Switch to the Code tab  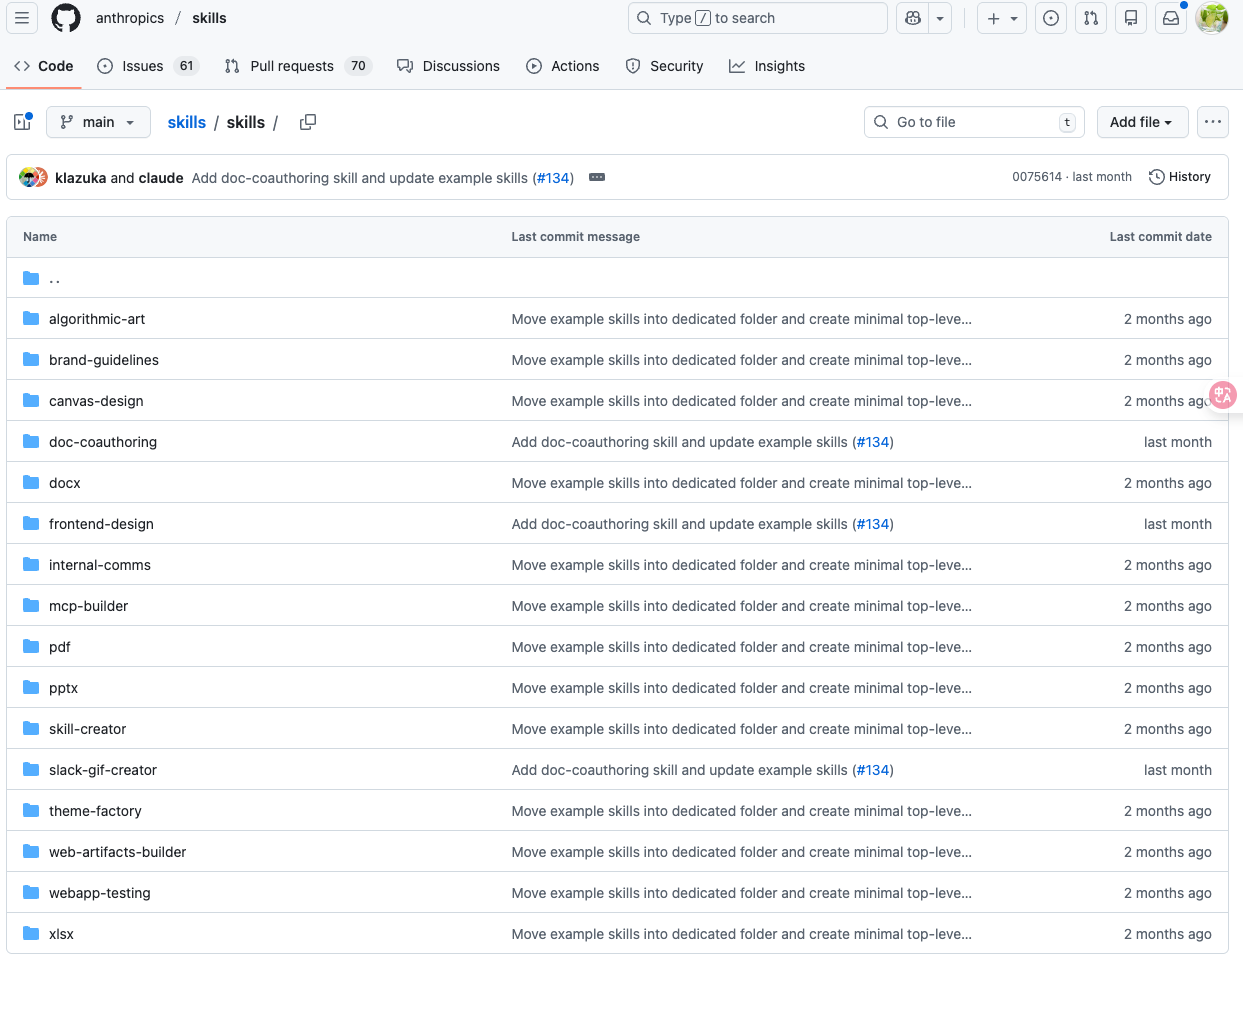click(x=44, y=66)
